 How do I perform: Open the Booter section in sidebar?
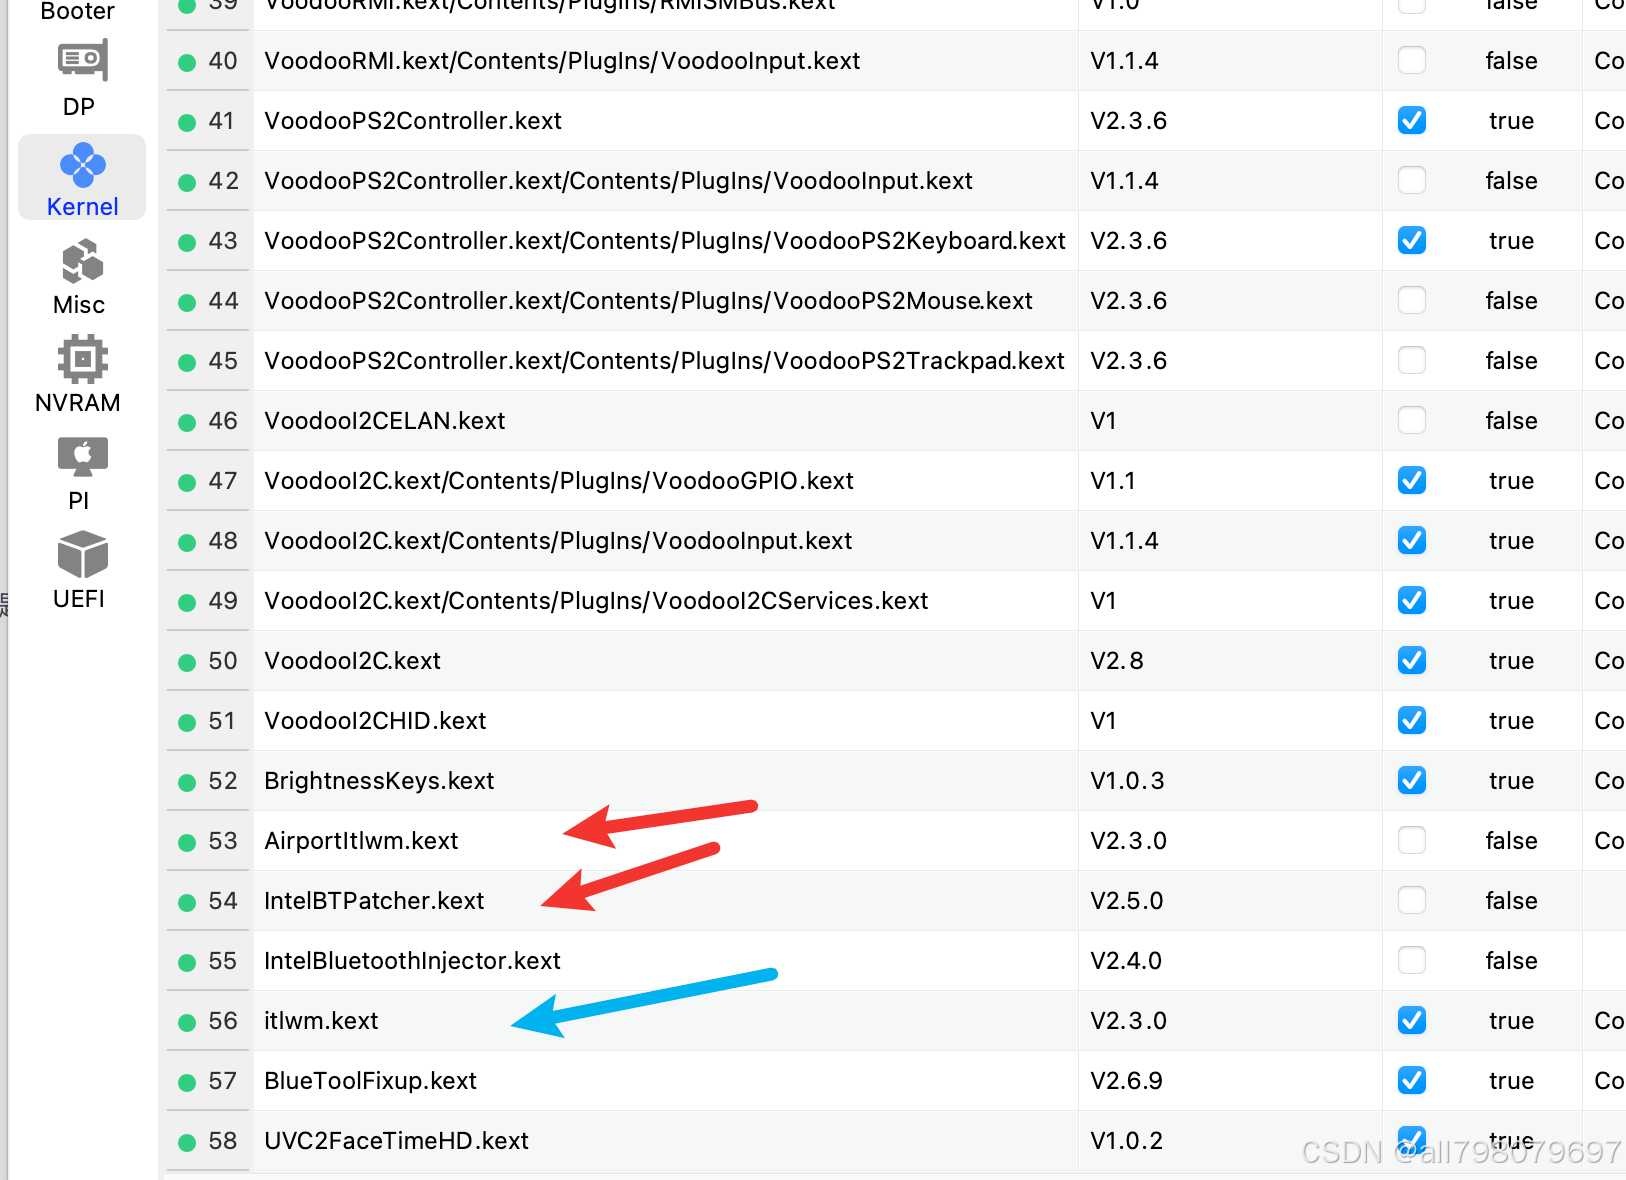point(78,12)
